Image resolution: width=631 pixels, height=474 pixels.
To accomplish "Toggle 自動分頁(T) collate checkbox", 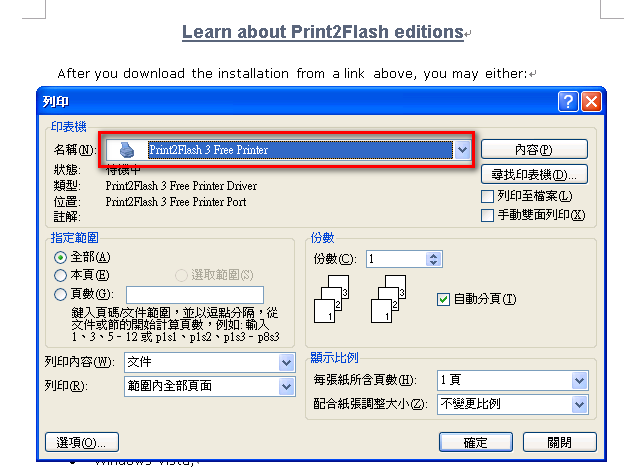I will [x=443, y=300].
